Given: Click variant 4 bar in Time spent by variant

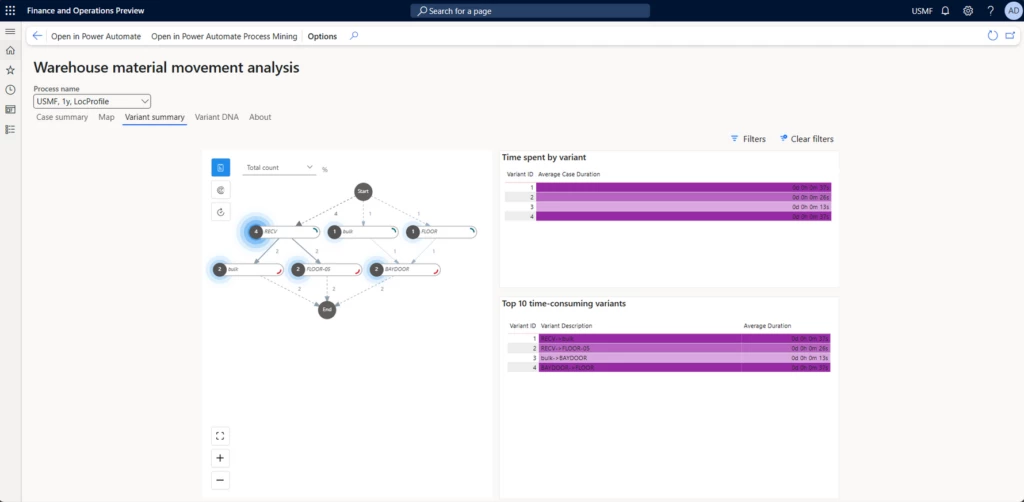Looking at the screenshot, I should pyautogui.click(x=684, y=217).
